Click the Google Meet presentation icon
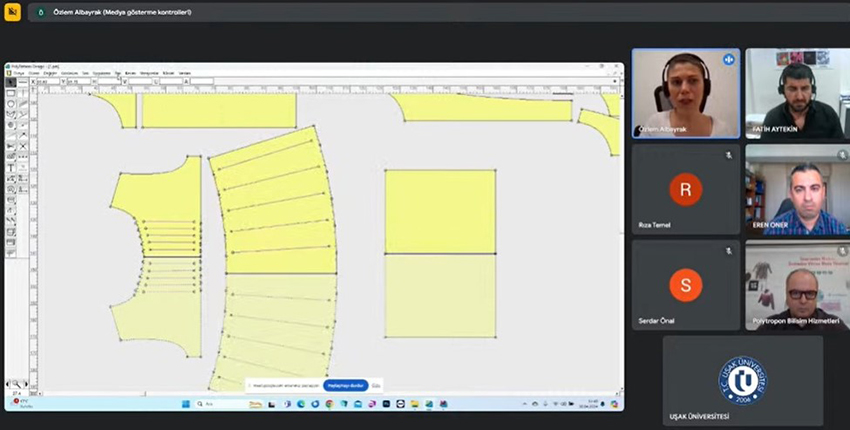Image resolution: width=850 pixels, height=430 pixels. [12, 12]
